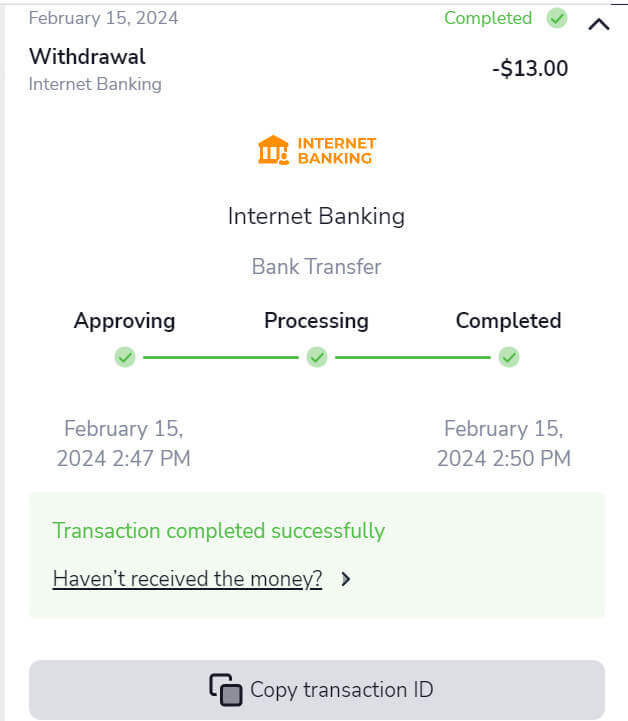Image resolution: width=628 pixels, height=721 pixels.
Task: Click the Withdrawal transaction title
Action: (87, 56)
